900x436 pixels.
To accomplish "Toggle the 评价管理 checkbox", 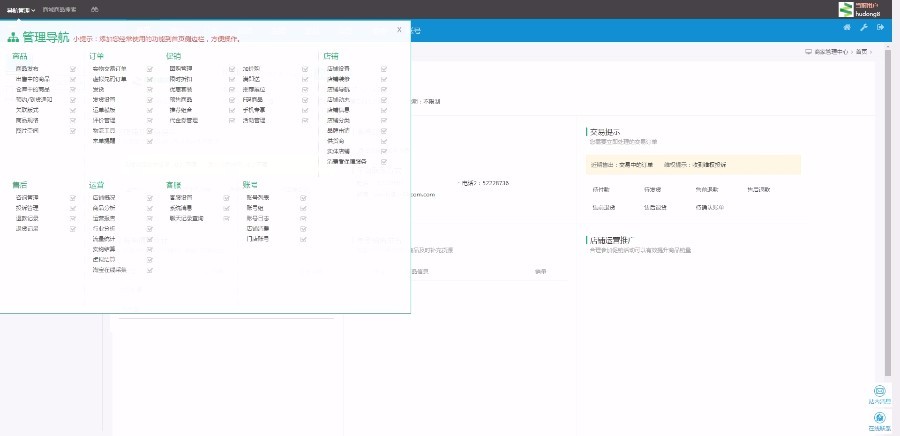I will 150,120.
